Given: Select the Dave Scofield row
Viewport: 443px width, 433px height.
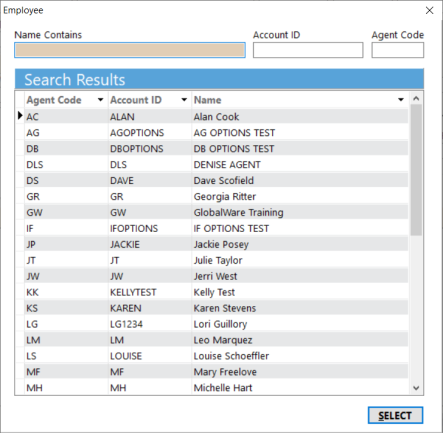Looking at the screenshot, I should click(x=216, y=181).
